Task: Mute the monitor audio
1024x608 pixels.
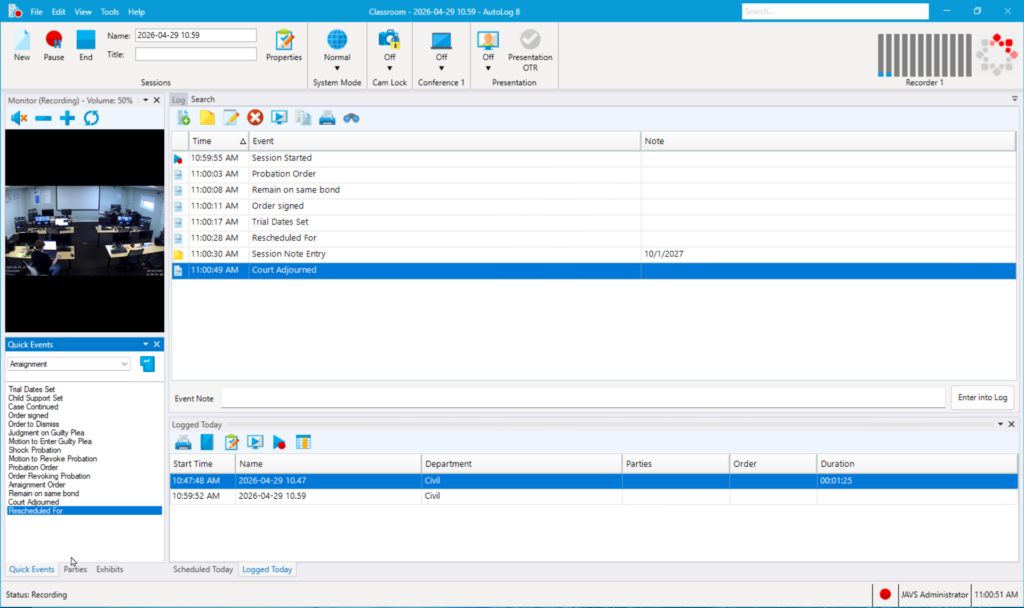Action: tap(19, 118)
